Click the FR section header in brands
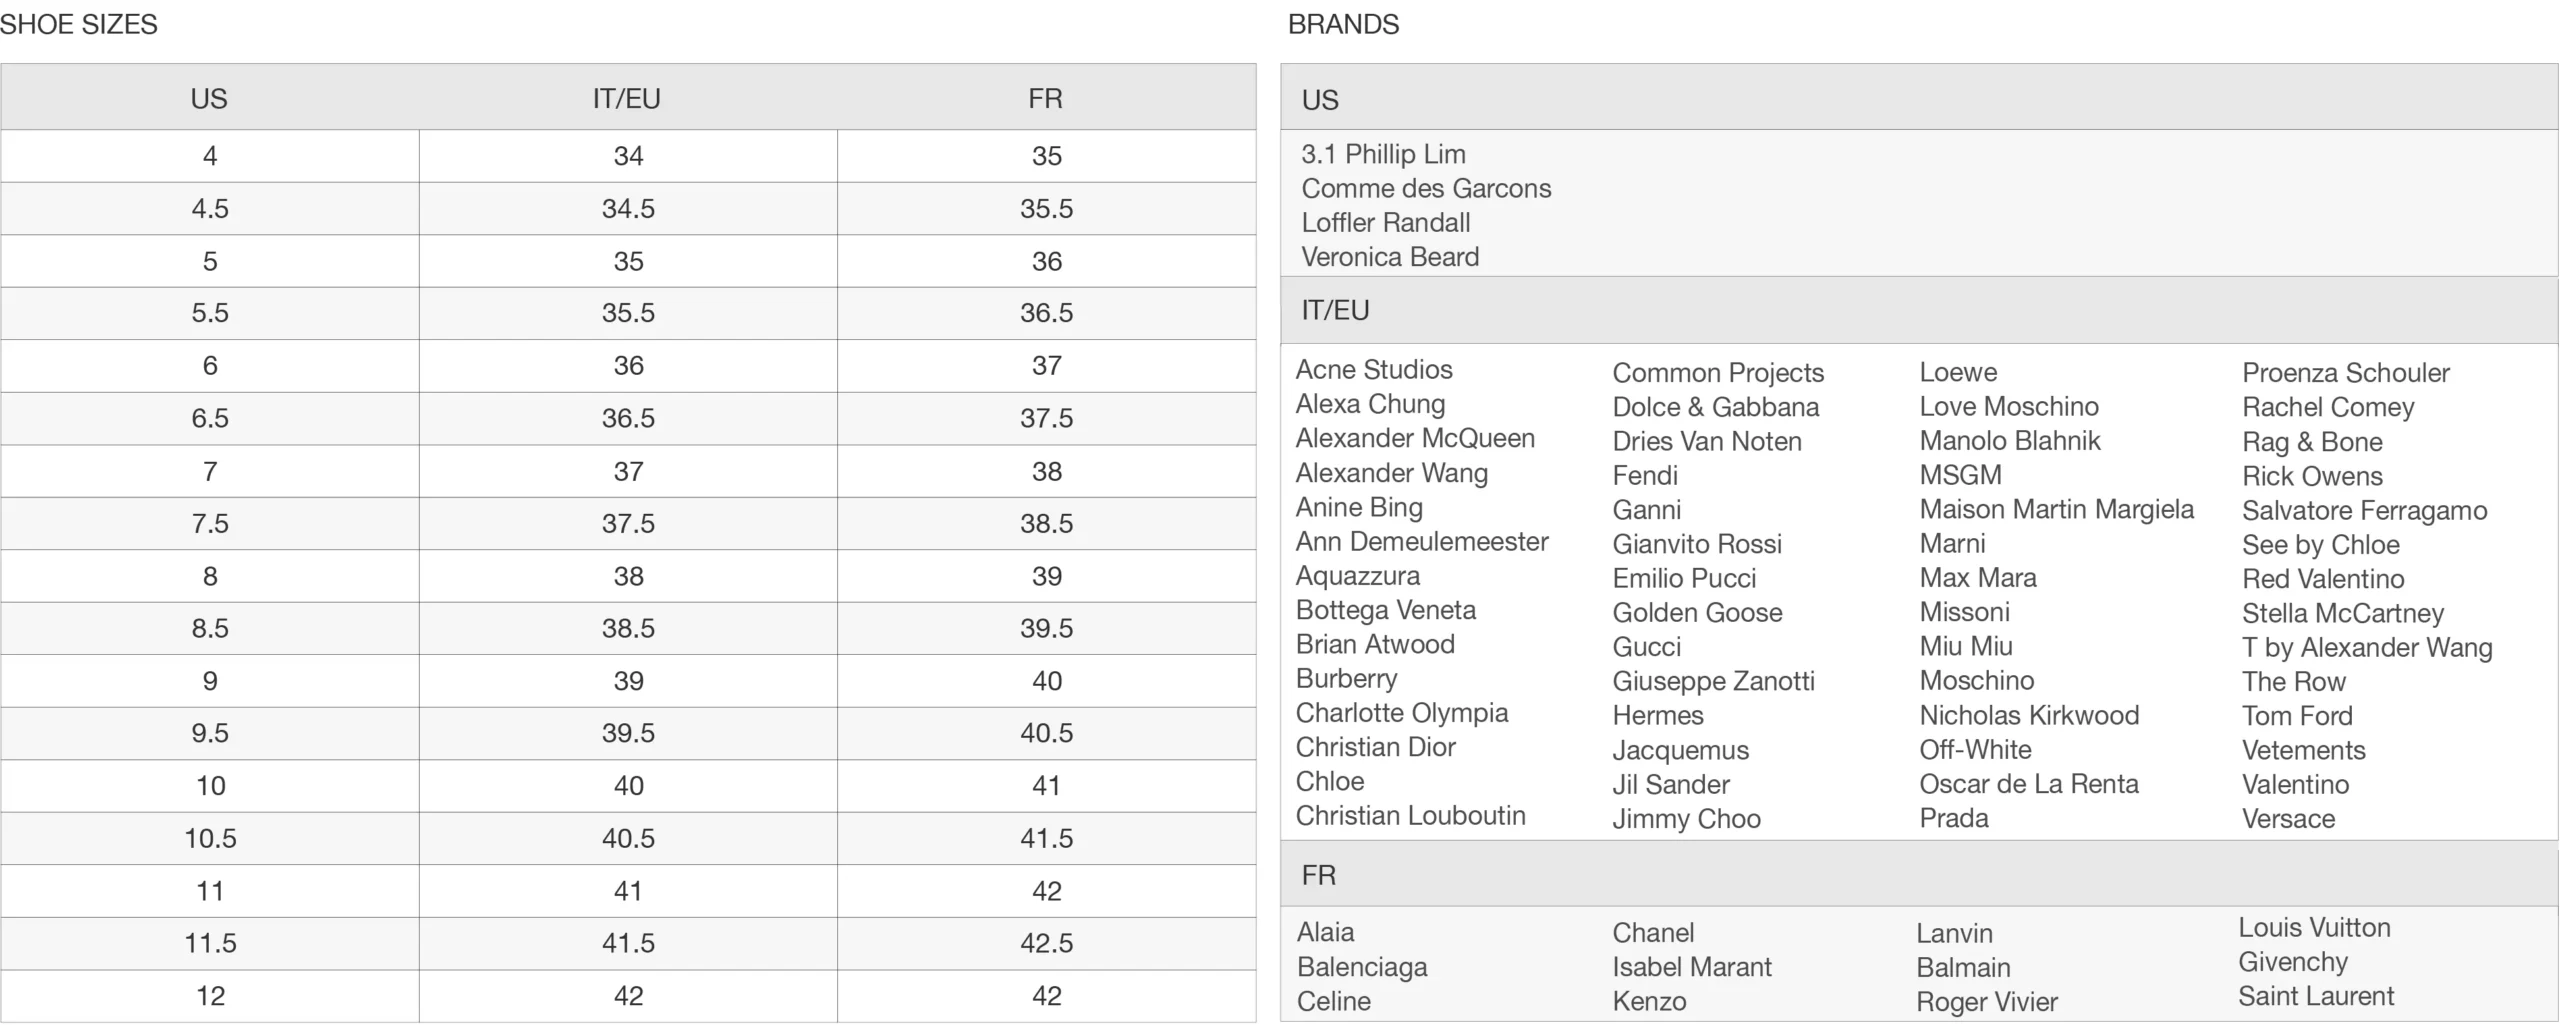The image size is (2560, 1025). point(1318,875)
